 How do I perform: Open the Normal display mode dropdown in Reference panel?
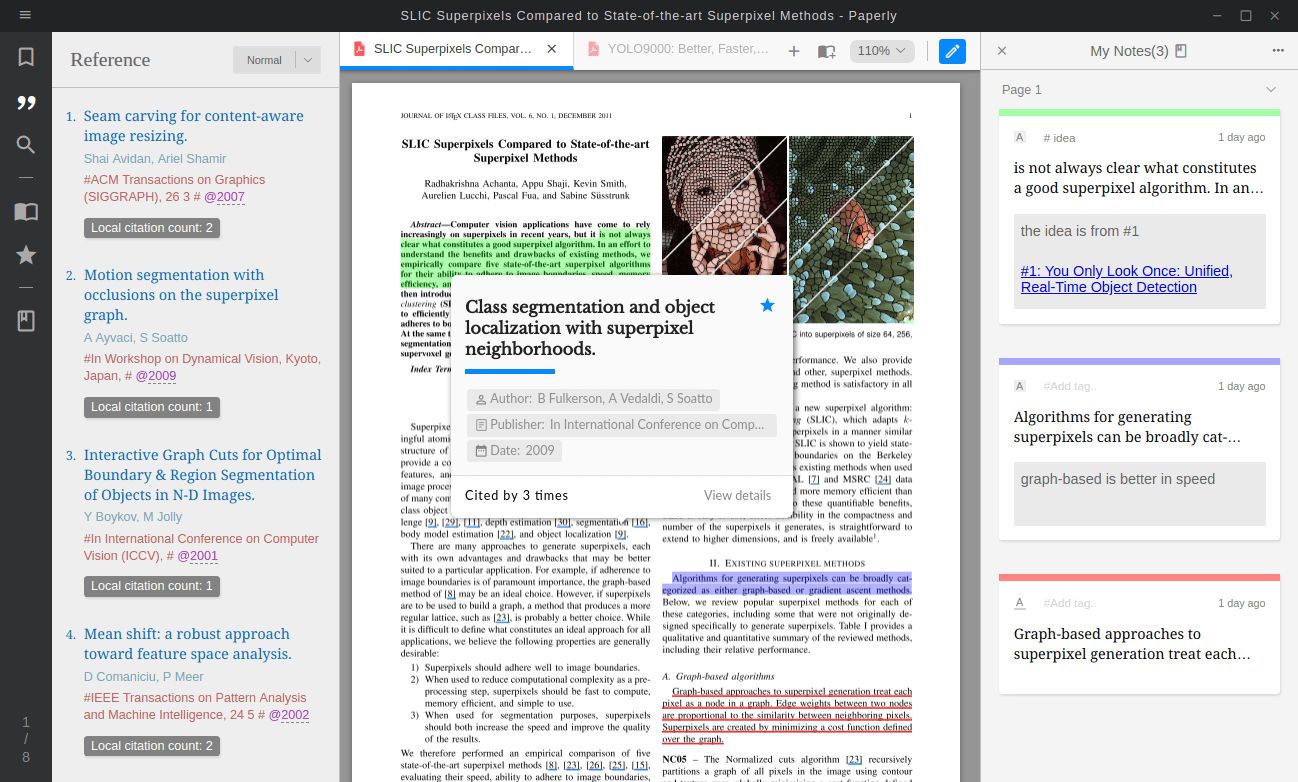click(x=277, y=59)
